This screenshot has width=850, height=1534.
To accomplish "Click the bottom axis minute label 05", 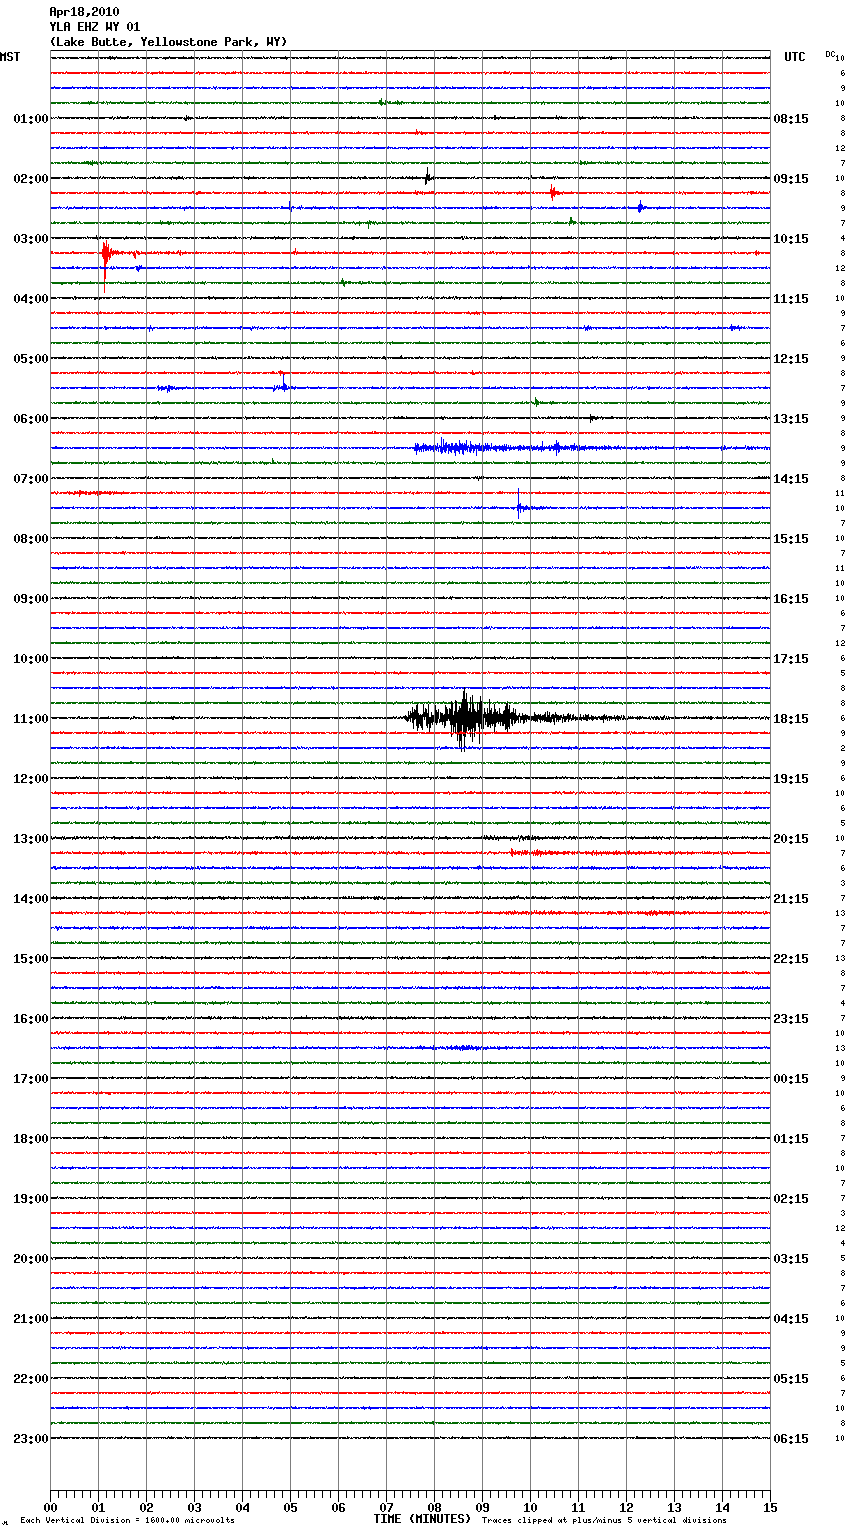I will tap(290, 1508).
